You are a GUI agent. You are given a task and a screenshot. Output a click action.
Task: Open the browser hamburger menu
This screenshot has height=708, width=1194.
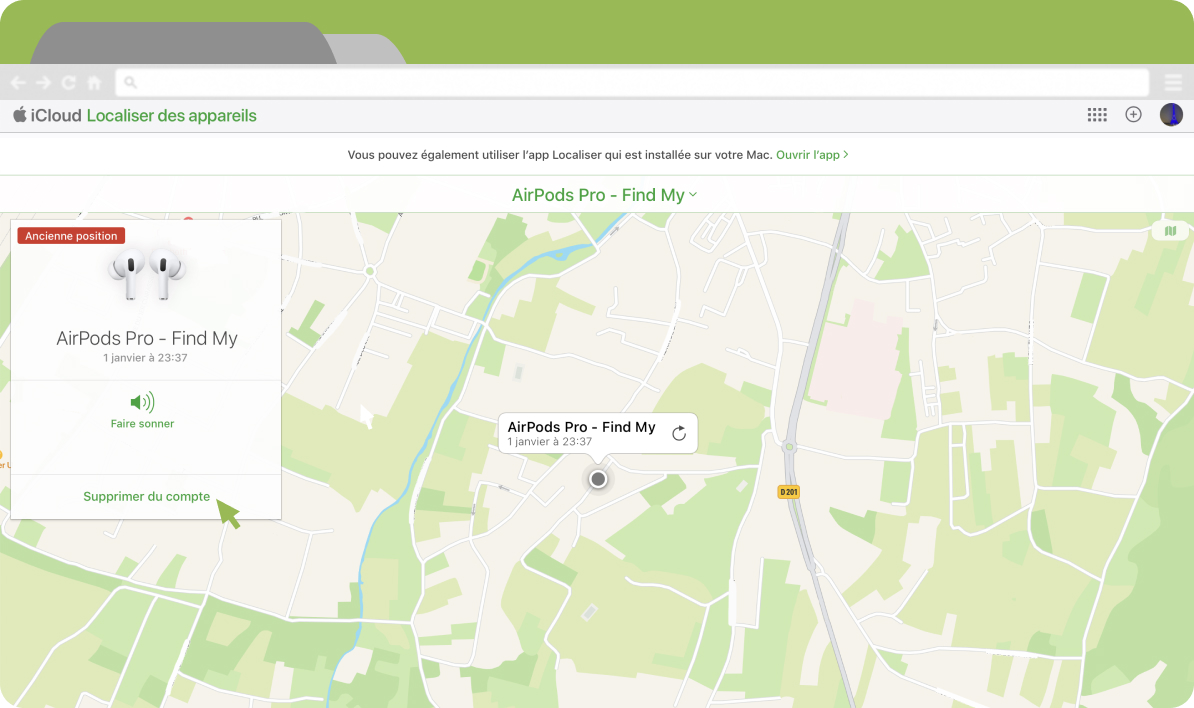[x=1173, y=82]
